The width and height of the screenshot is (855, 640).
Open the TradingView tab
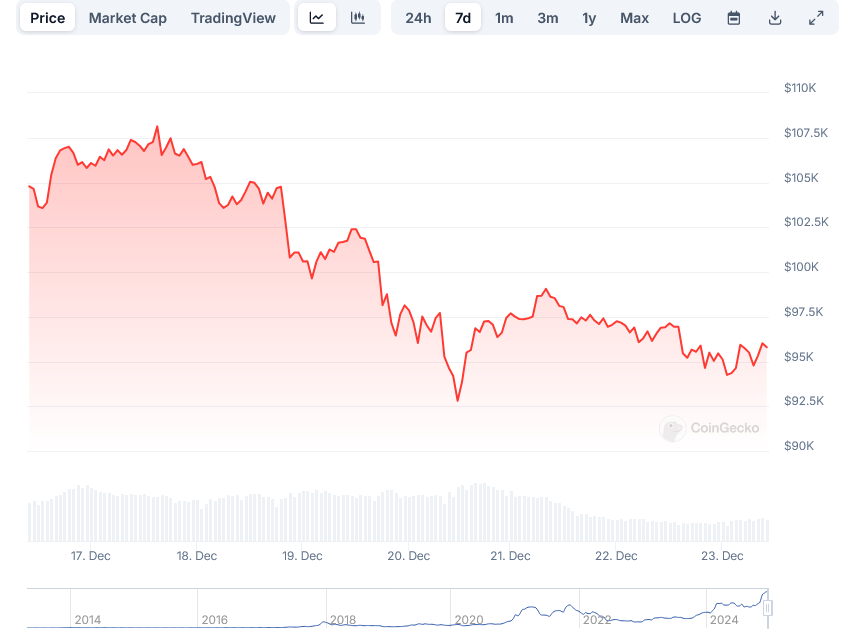click(233, 18)
